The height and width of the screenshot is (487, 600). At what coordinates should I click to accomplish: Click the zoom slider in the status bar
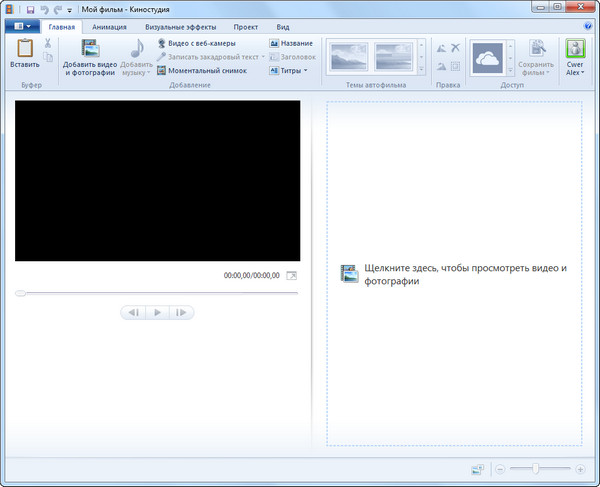[537, 469]
